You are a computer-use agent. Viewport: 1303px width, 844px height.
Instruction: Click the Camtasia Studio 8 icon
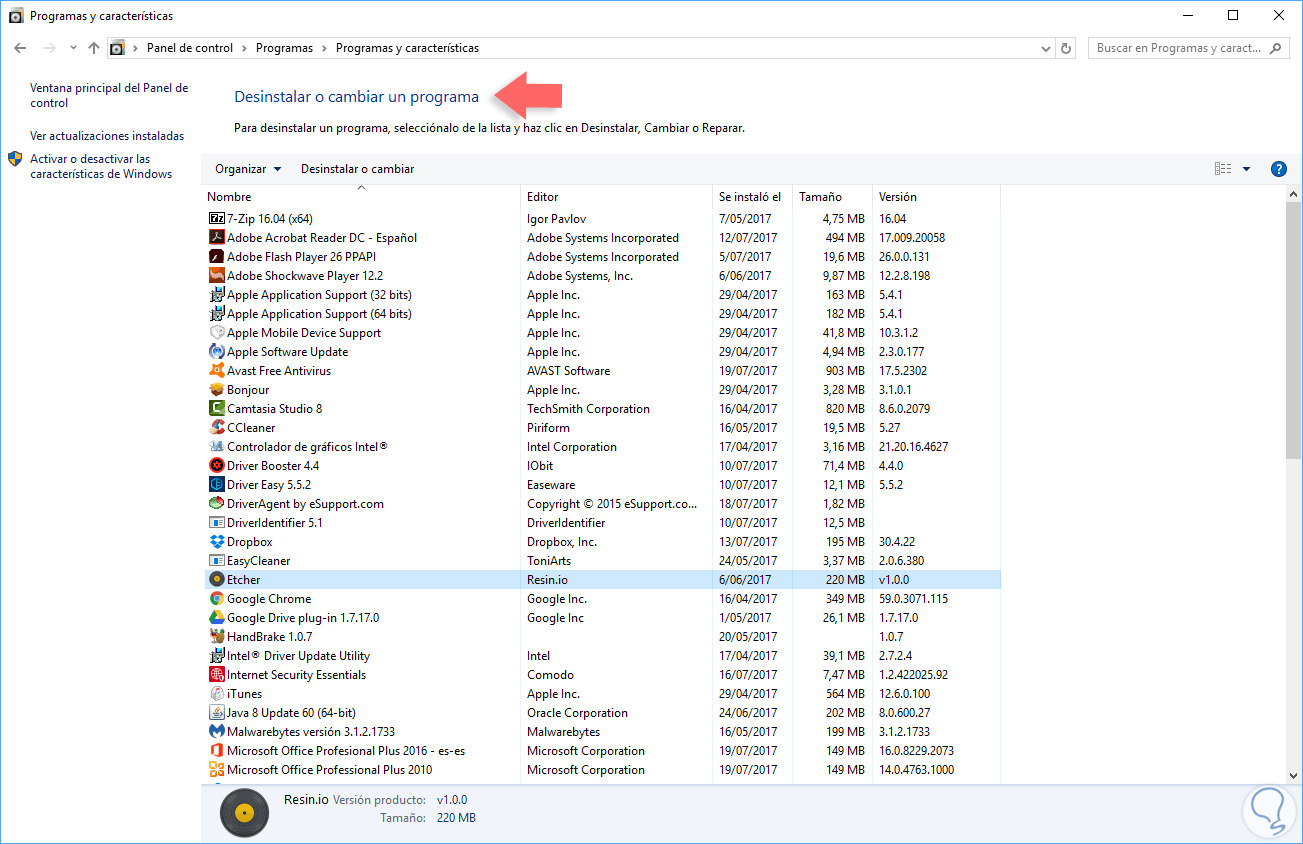click(x=217, y=408)
